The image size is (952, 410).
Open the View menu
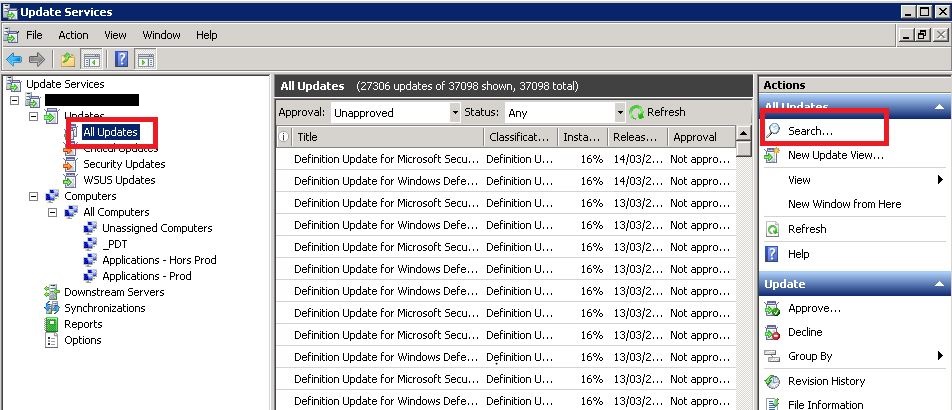(x=115, y=35)
